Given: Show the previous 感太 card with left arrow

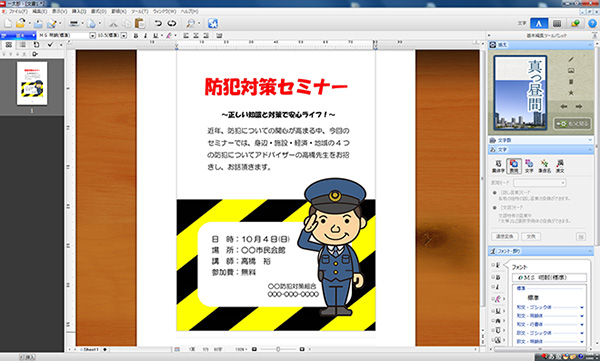Looking at the screenshot, I should click(x=564, y=106).
